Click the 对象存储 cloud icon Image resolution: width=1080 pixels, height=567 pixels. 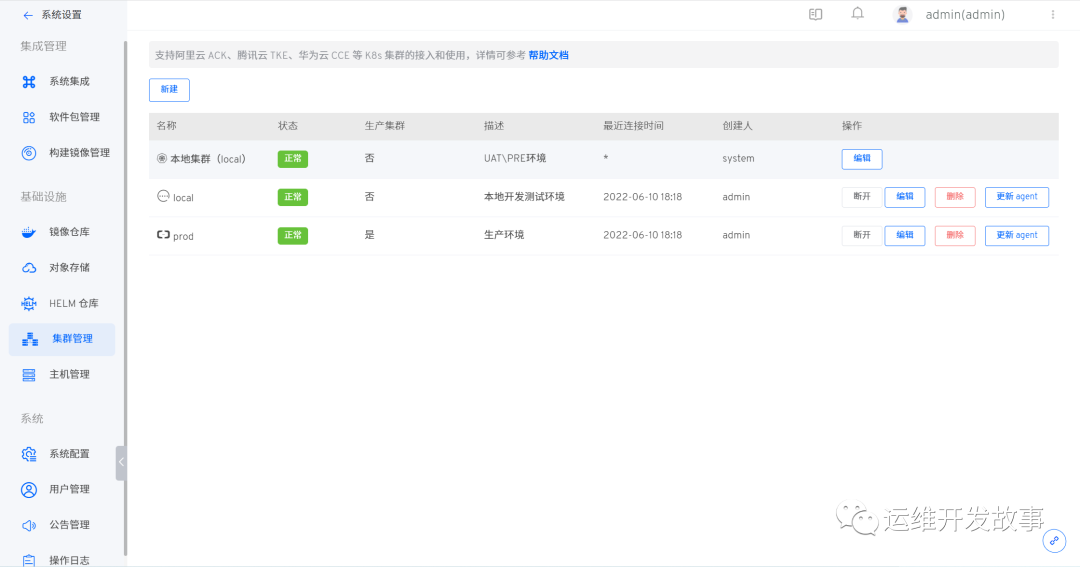pos(29,268)
